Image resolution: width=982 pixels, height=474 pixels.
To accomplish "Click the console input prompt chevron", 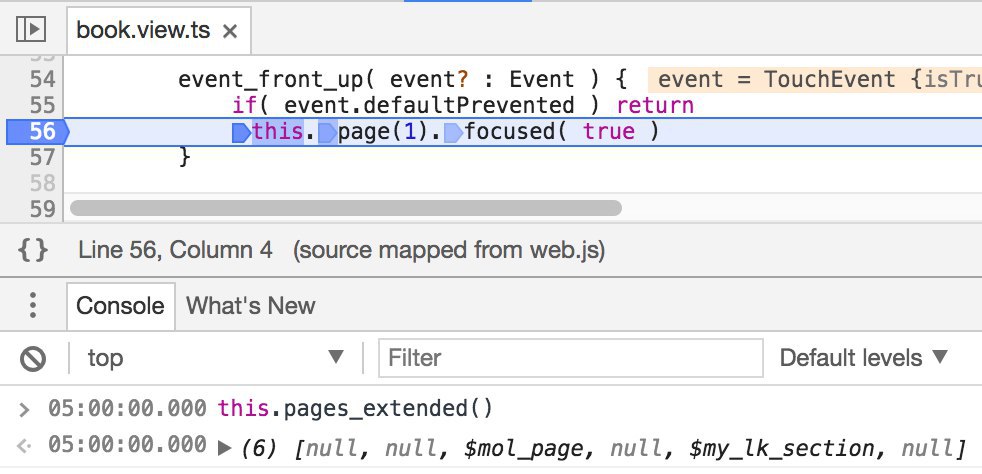I will click(x=24, y=410).
